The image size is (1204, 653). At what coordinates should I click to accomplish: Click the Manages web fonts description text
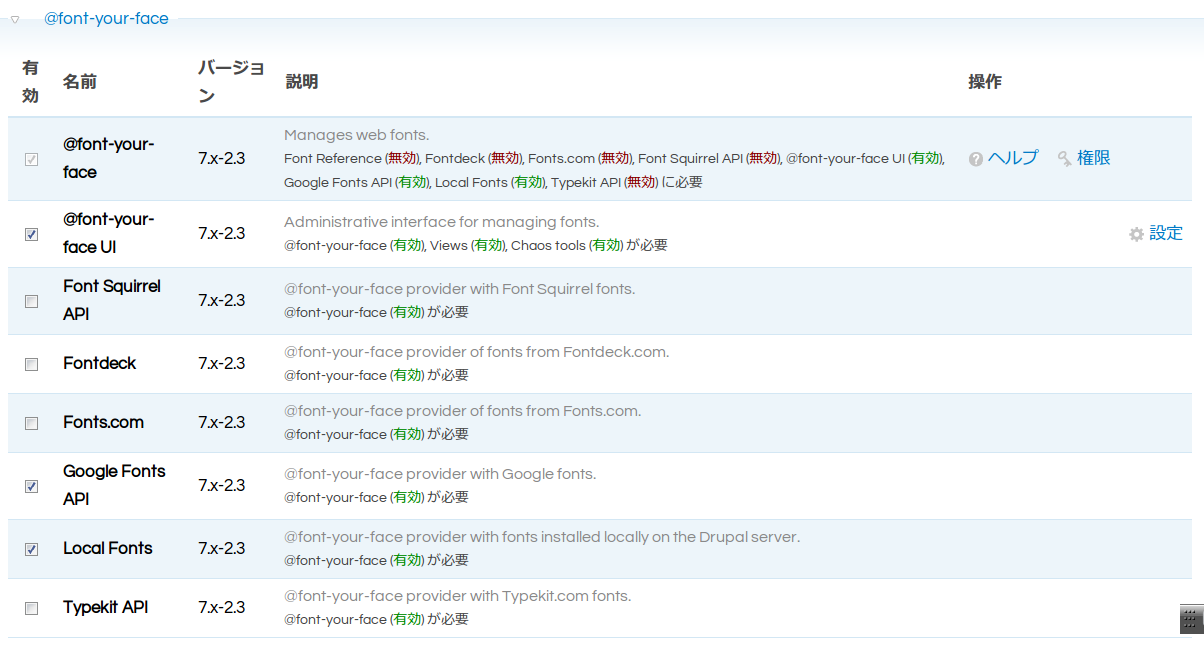[355, 134]
